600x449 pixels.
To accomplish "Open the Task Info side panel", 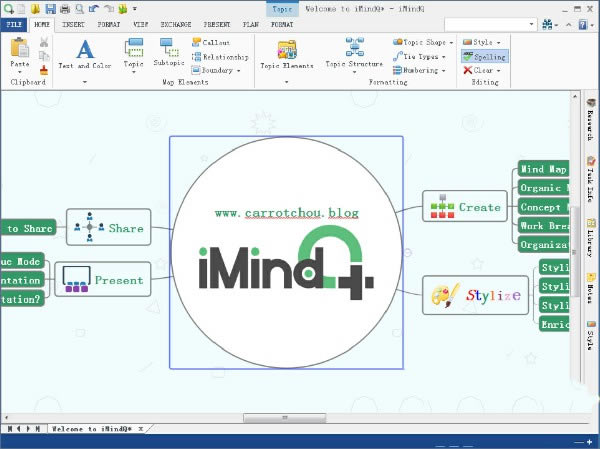I will click(591, 178).
